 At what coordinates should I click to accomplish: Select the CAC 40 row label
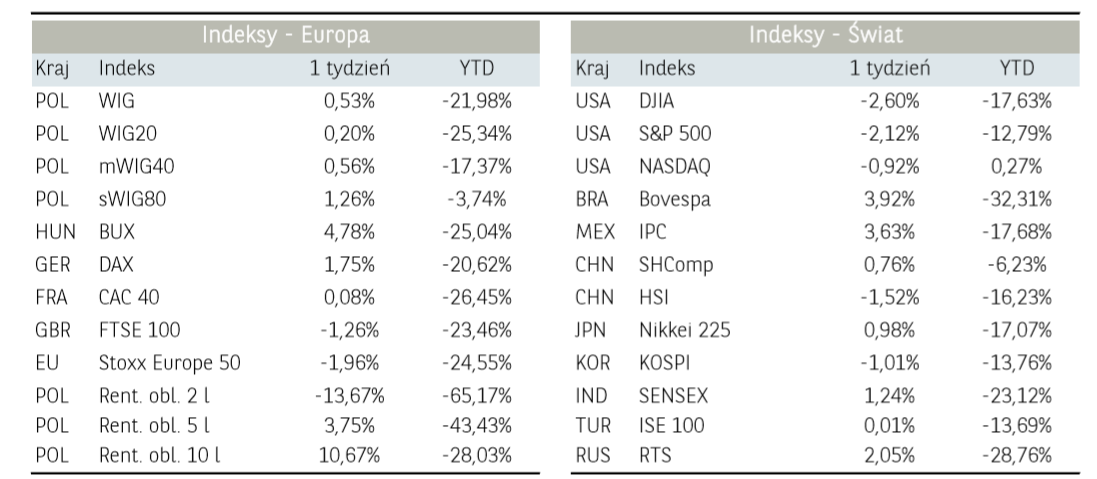coord(128,295)
